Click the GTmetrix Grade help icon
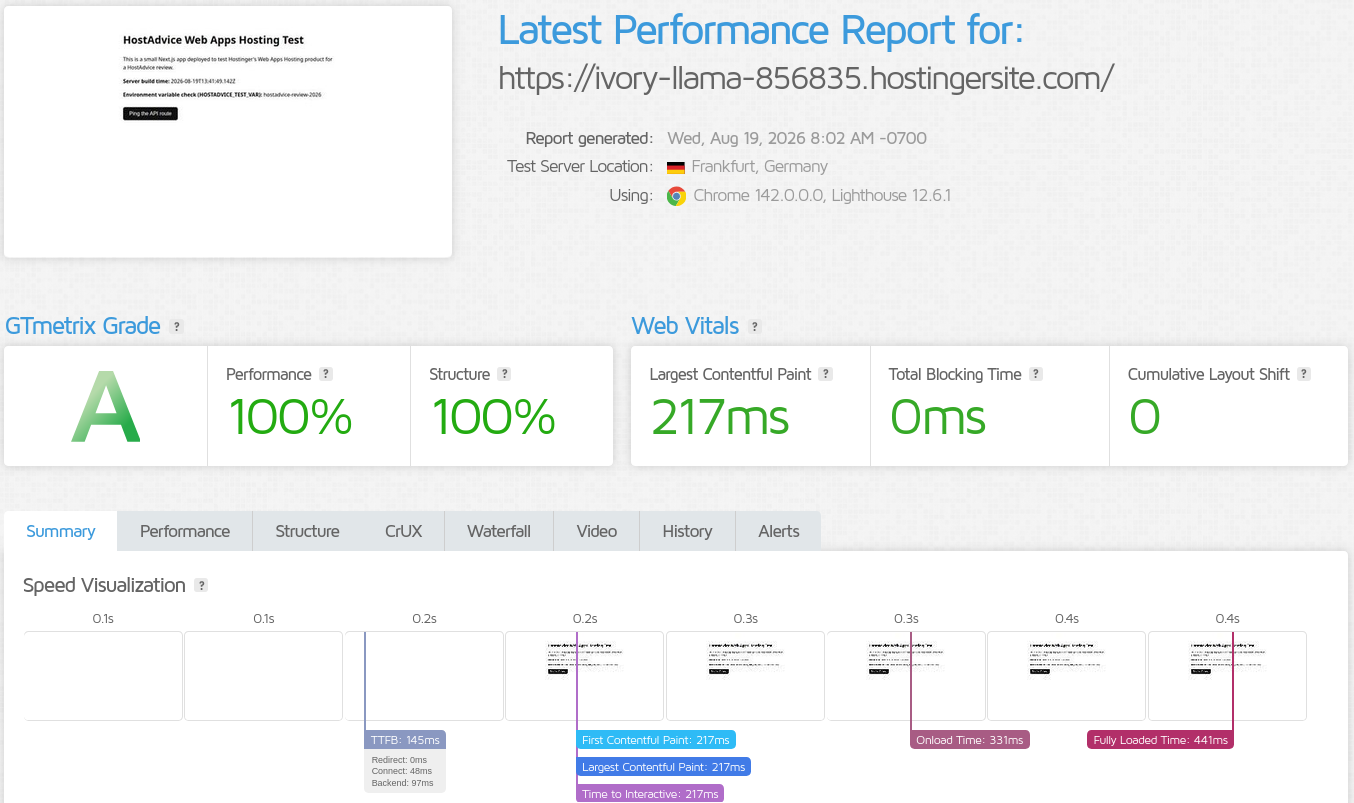 point(177,326)
